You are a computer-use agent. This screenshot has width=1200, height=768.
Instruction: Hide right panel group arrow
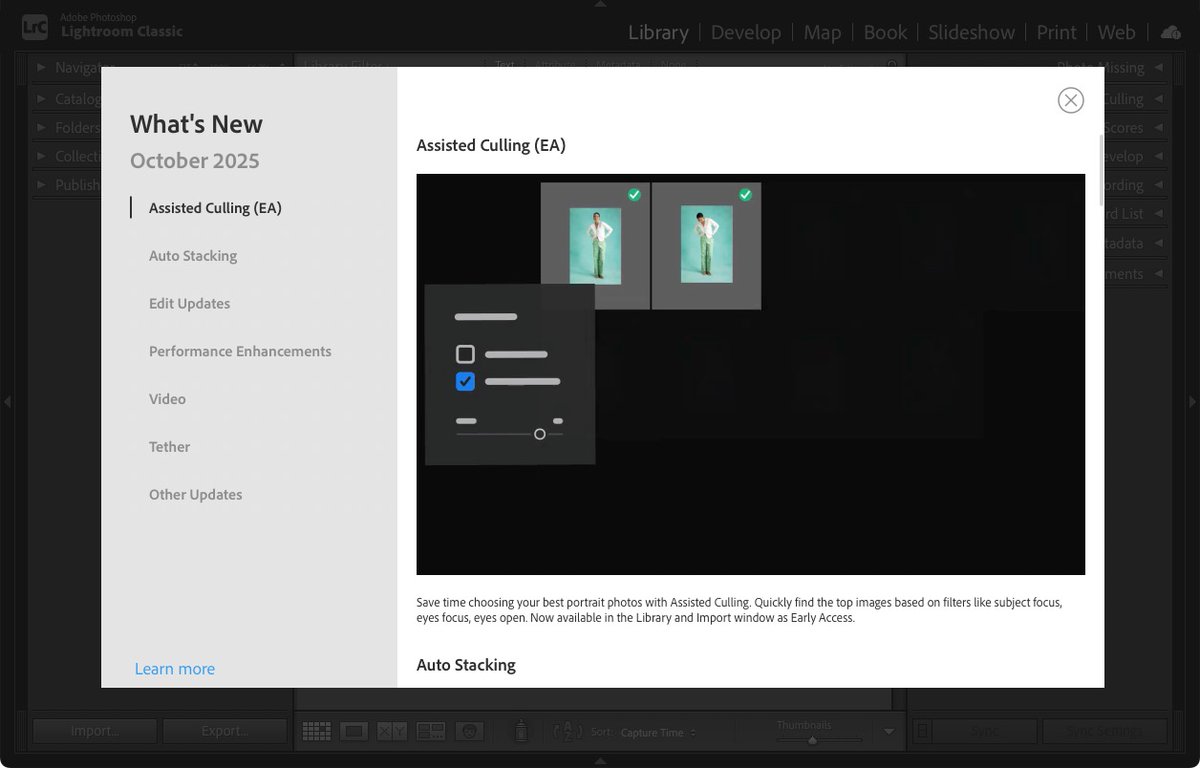[1193, 402]
